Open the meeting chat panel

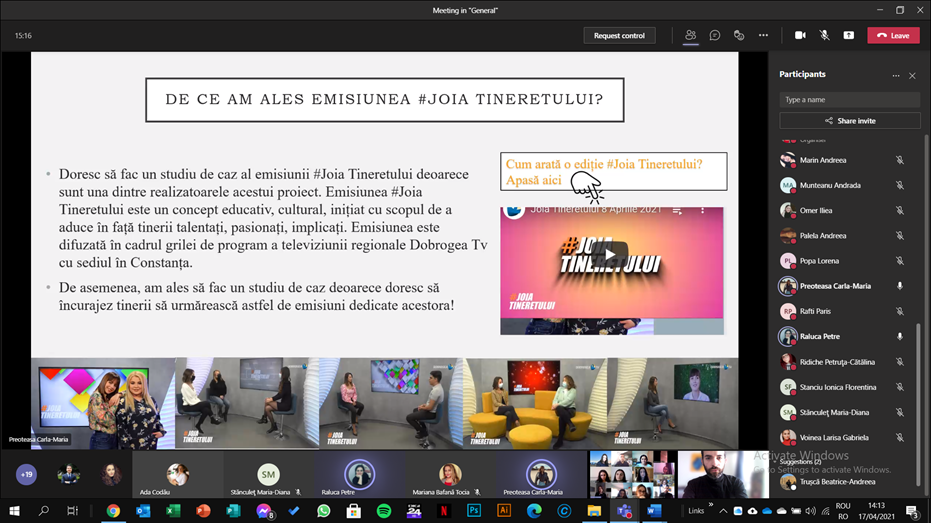(x=715, y=35)
